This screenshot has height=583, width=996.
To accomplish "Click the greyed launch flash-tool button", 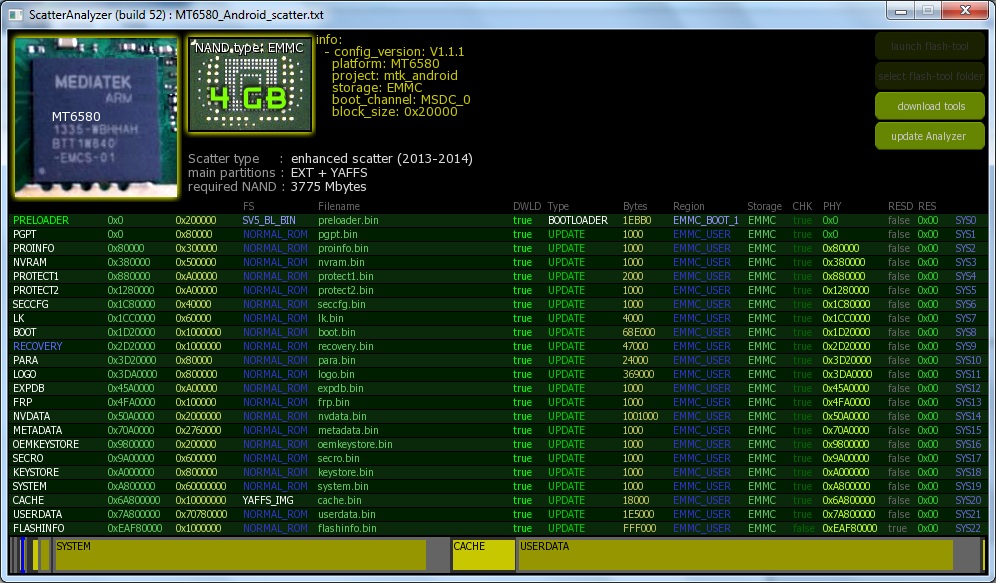I will click(930, 46).
